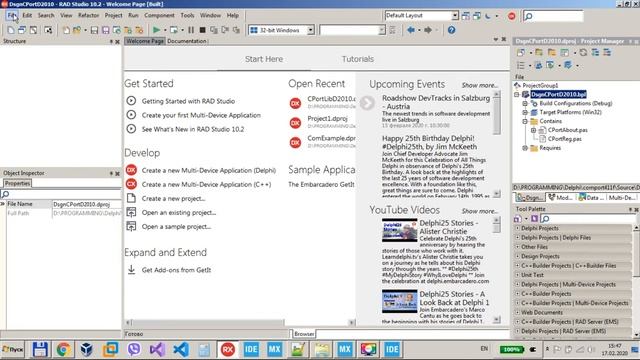Expand the Other Files palette category
640x360 pixels.
[x=518, y=247]
